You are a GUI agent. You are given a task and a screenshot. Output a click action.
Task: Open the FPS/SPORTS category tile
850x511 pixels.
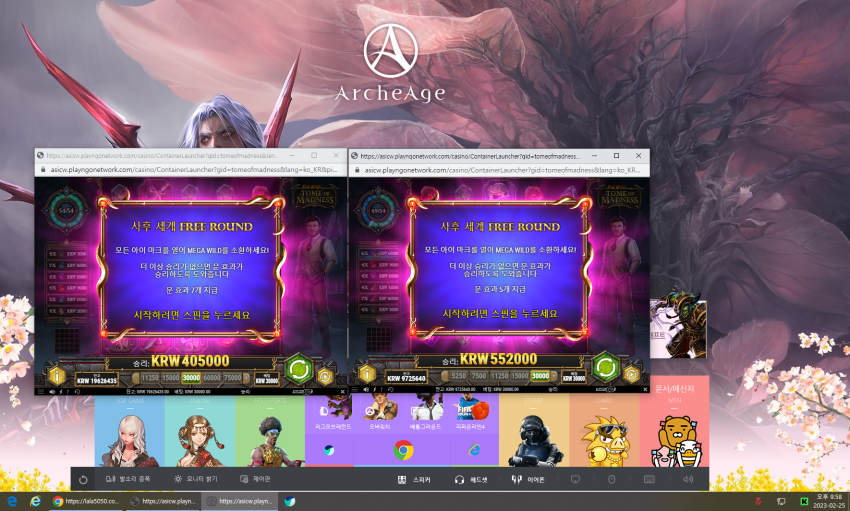coord(270,431)
